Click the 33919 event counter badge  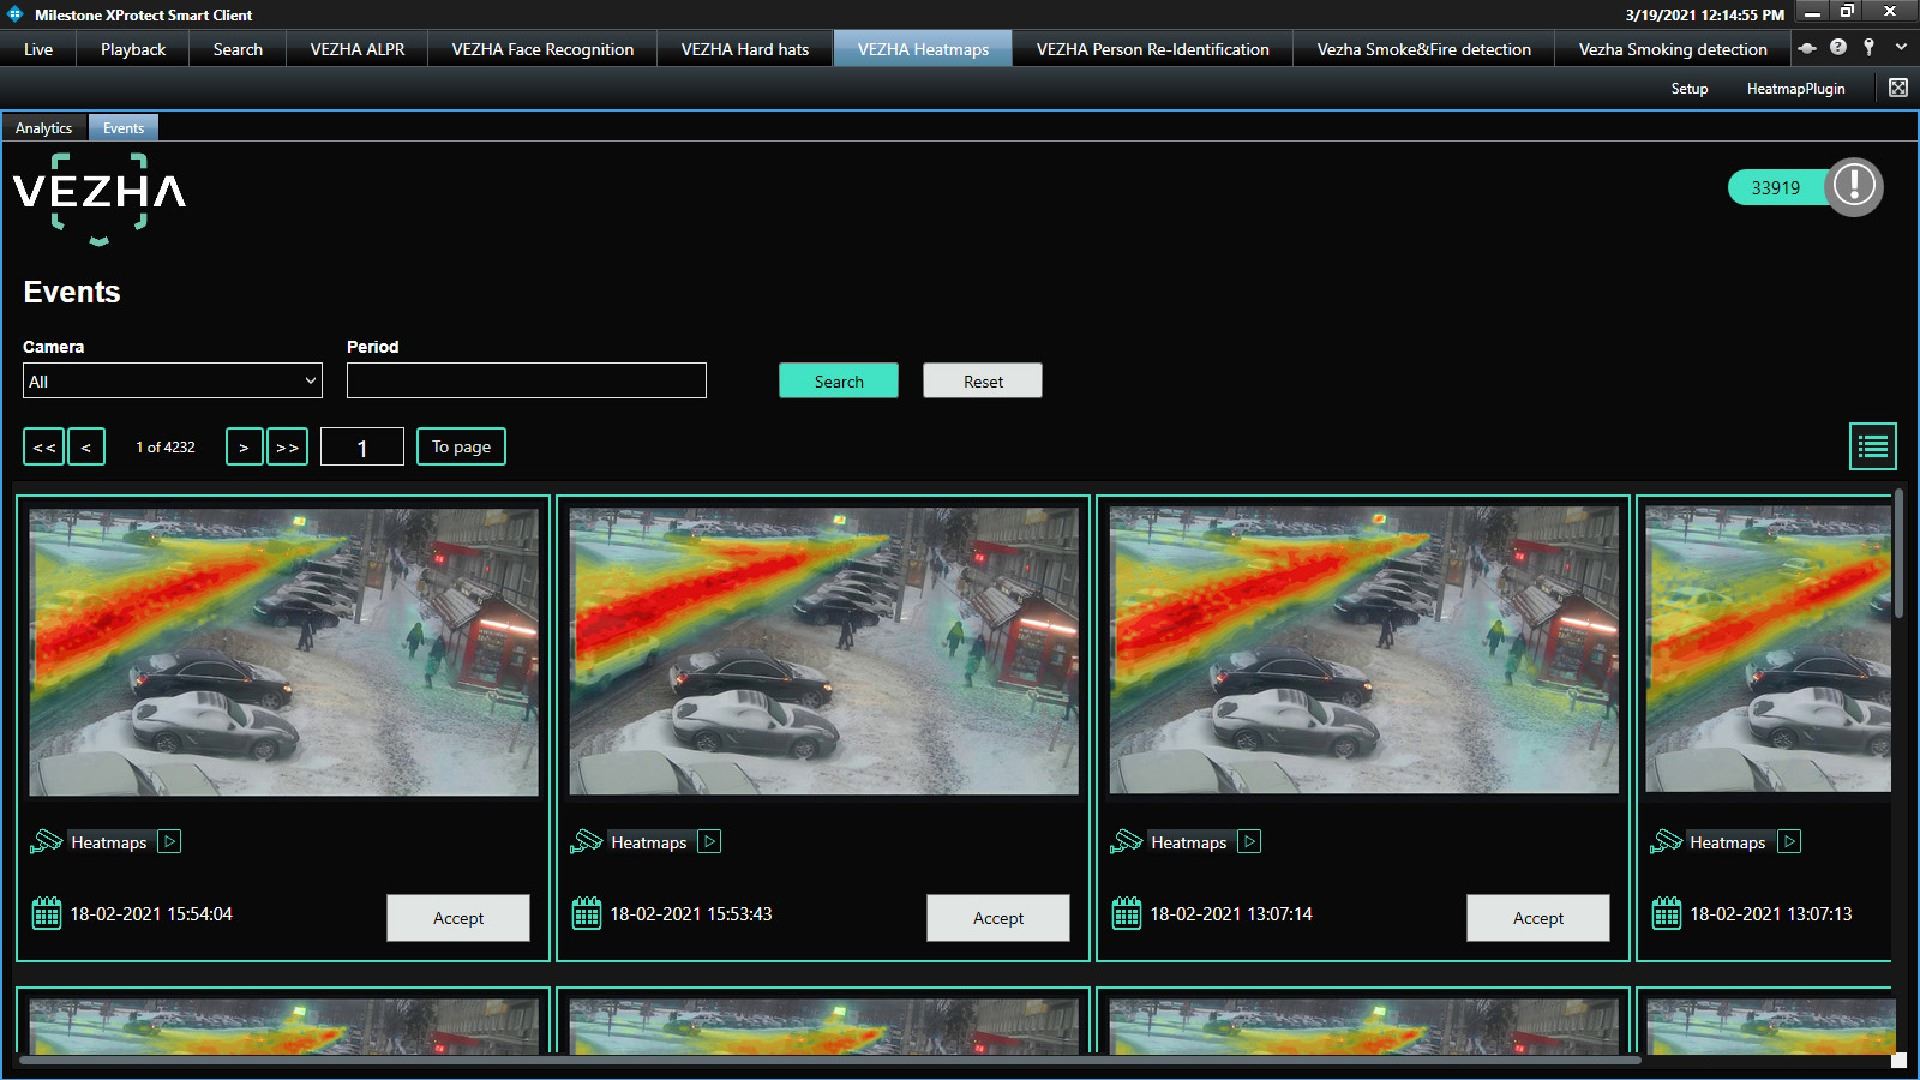coord(1776,187)
